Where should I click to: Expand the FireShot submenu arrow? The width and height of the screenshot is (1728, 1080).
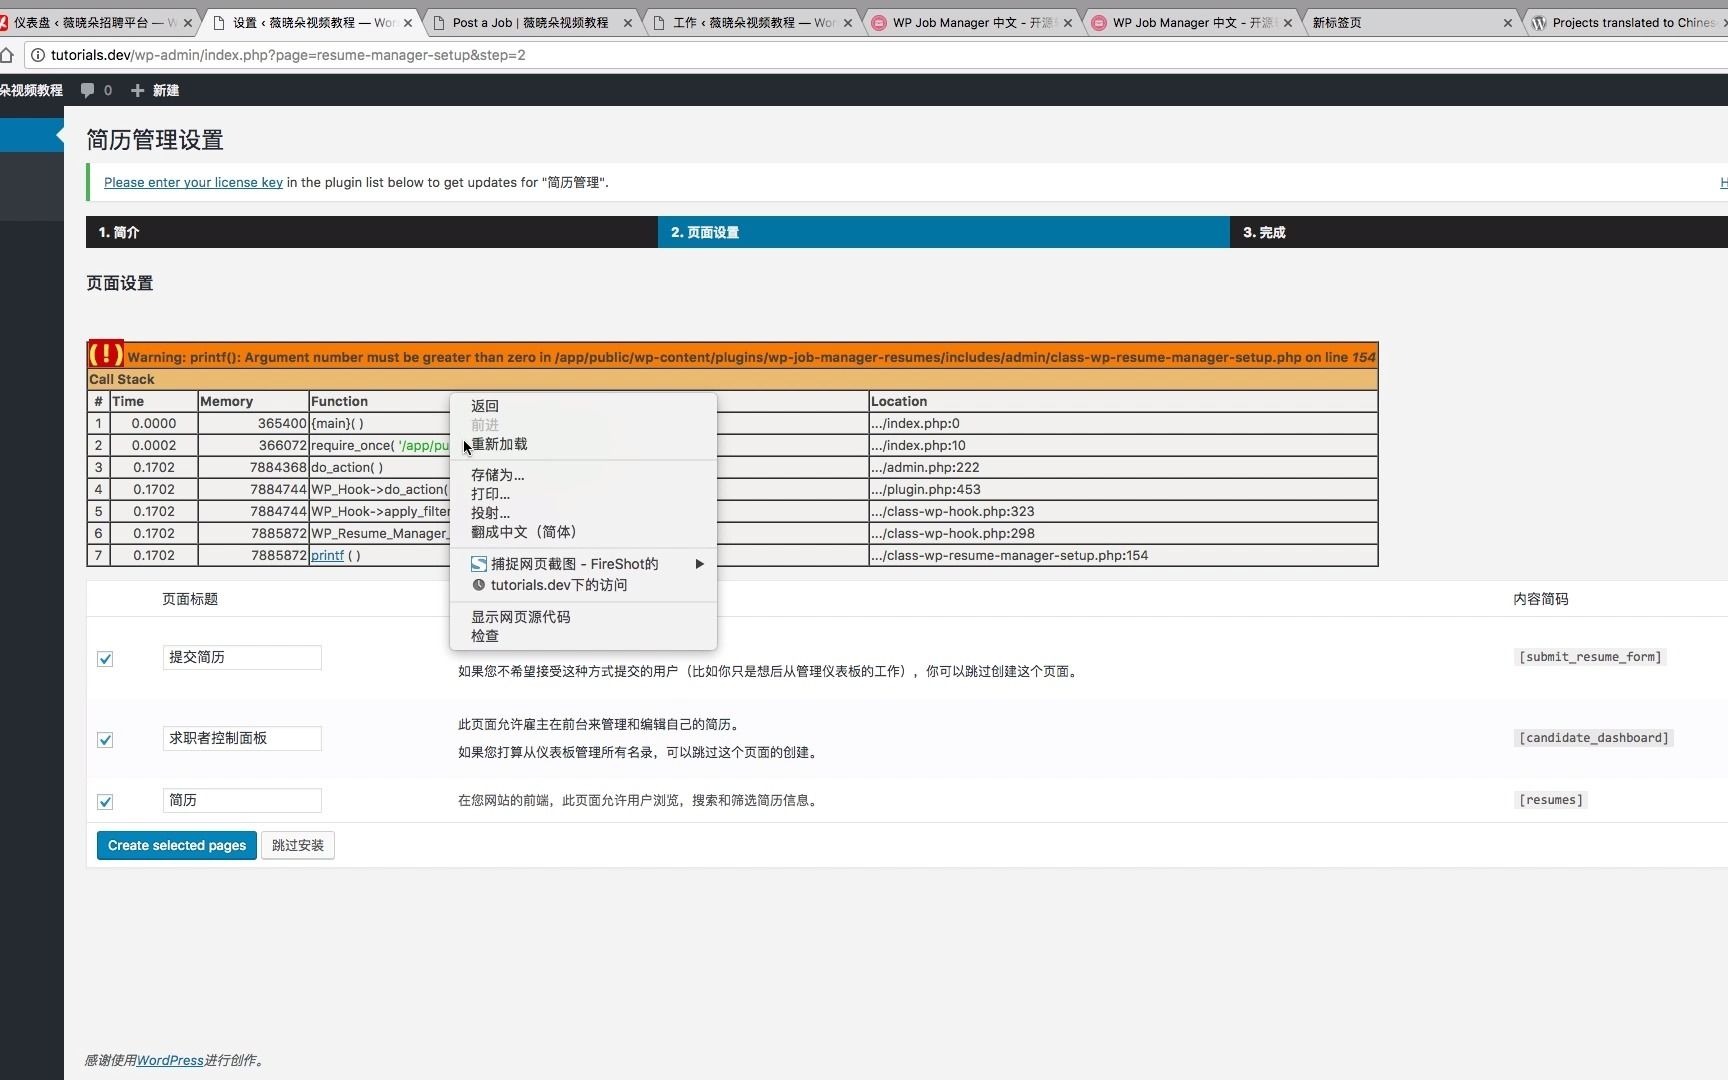[699, 564]
